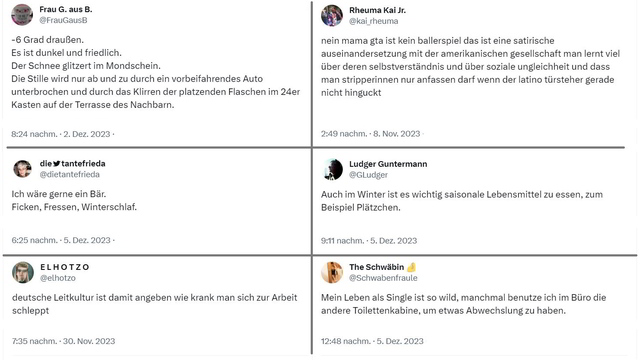Open the @FrauGausB handle link
This screenshot has height=360, width=640.
tap(63, 20)
